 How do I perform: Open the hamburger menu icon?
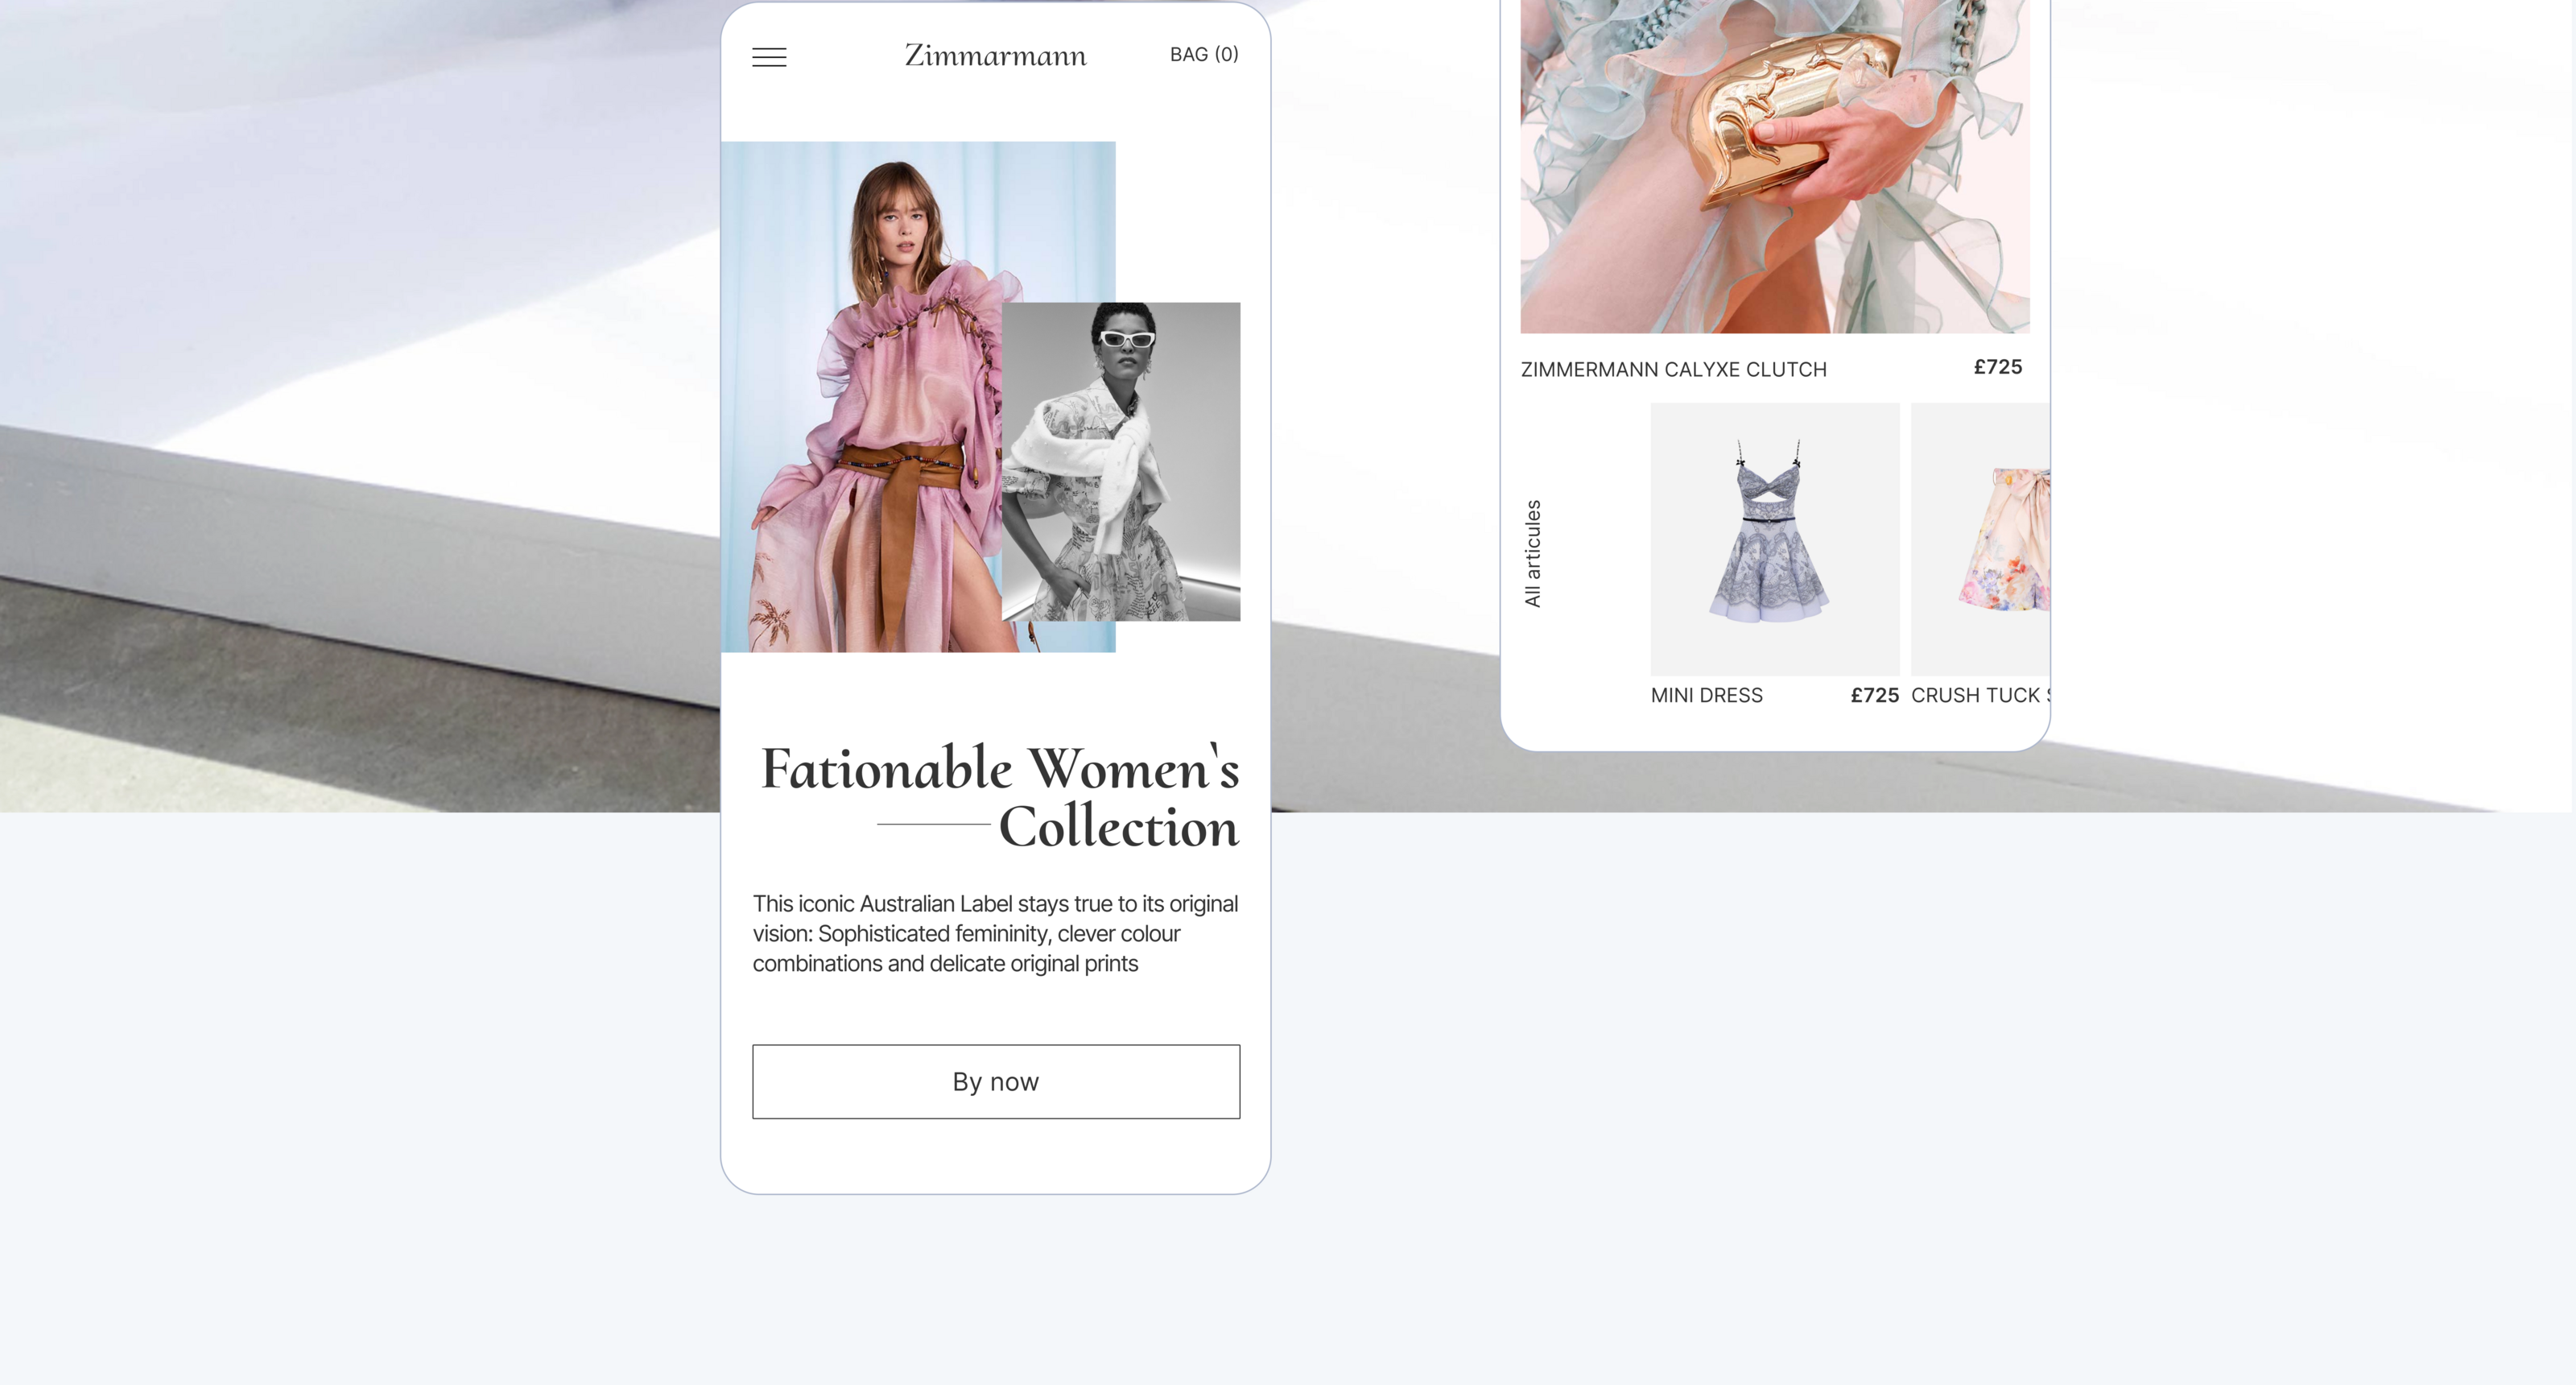point(769,57)
